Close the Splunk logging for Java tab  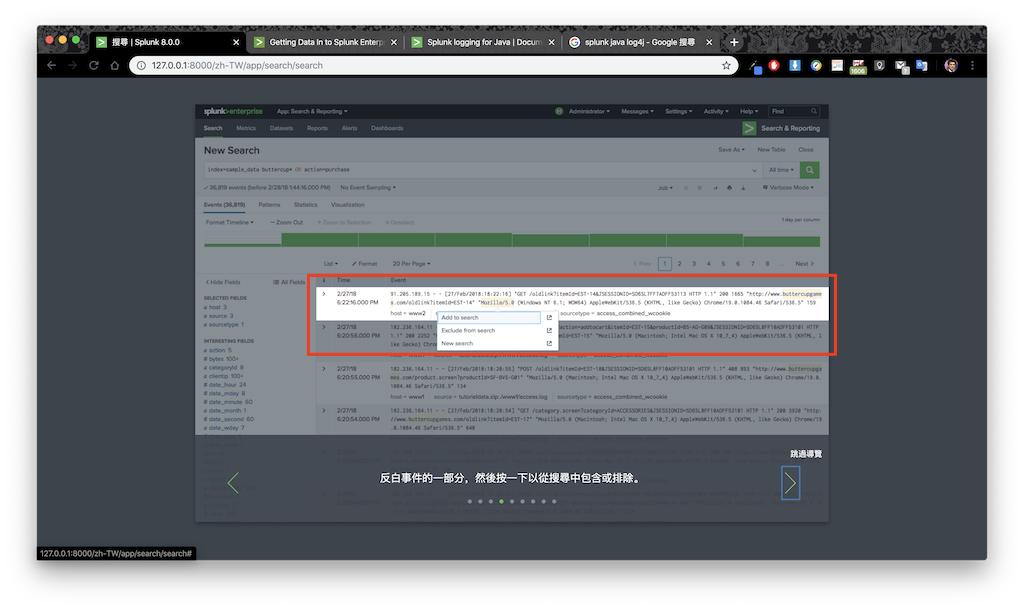(x=552, y=42)
